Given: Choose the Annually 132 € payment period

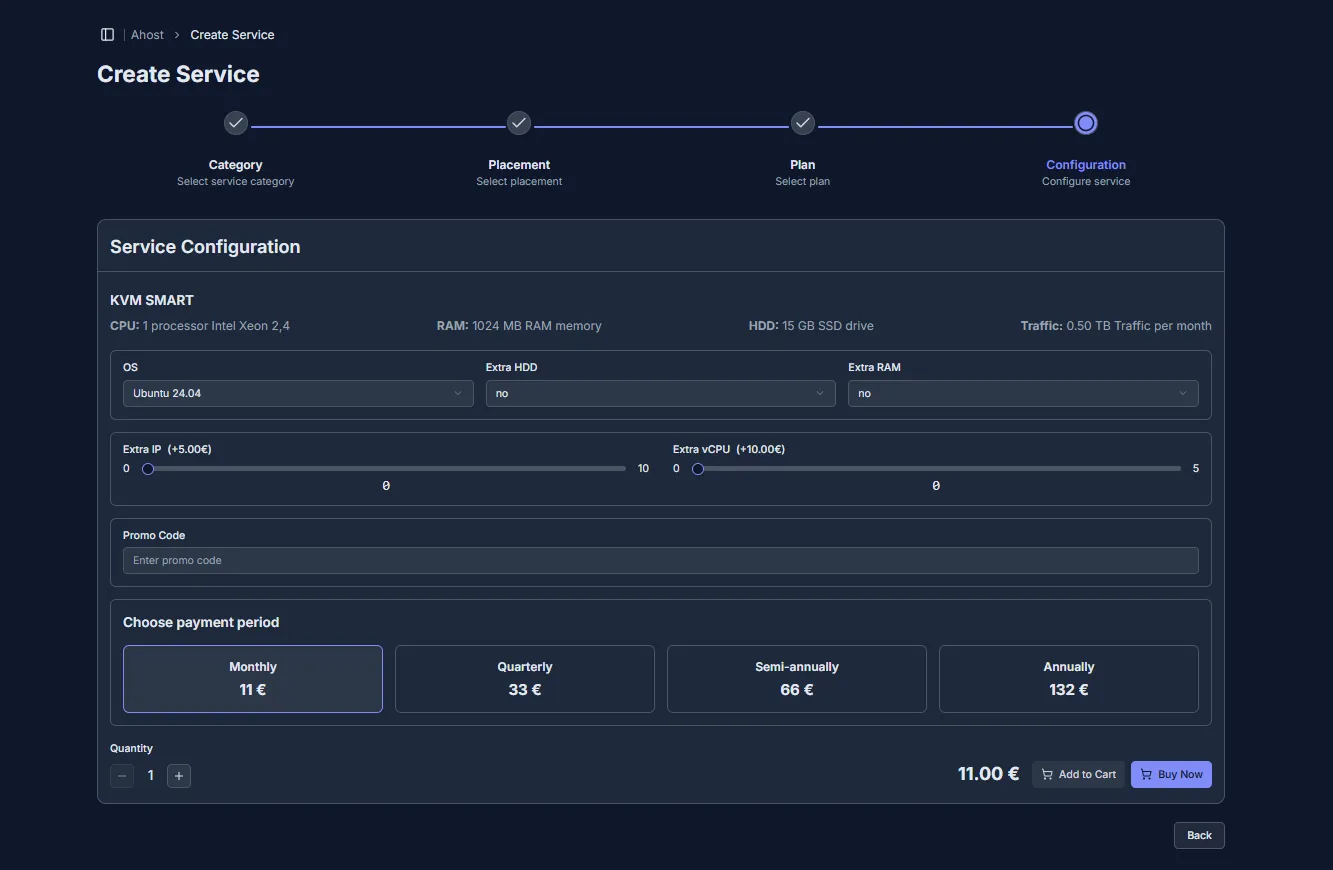Looking at the screenshot, I should [1068, 679].
